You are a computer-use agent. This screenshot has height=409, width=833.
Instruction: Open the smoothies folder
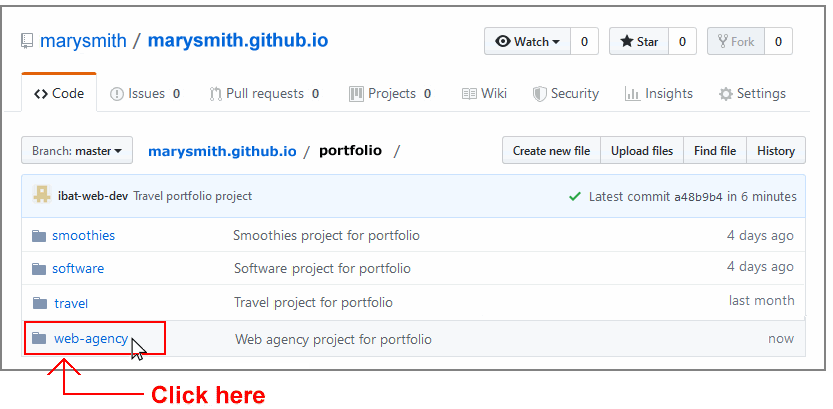pyautogui.click(x=83, y=235)
